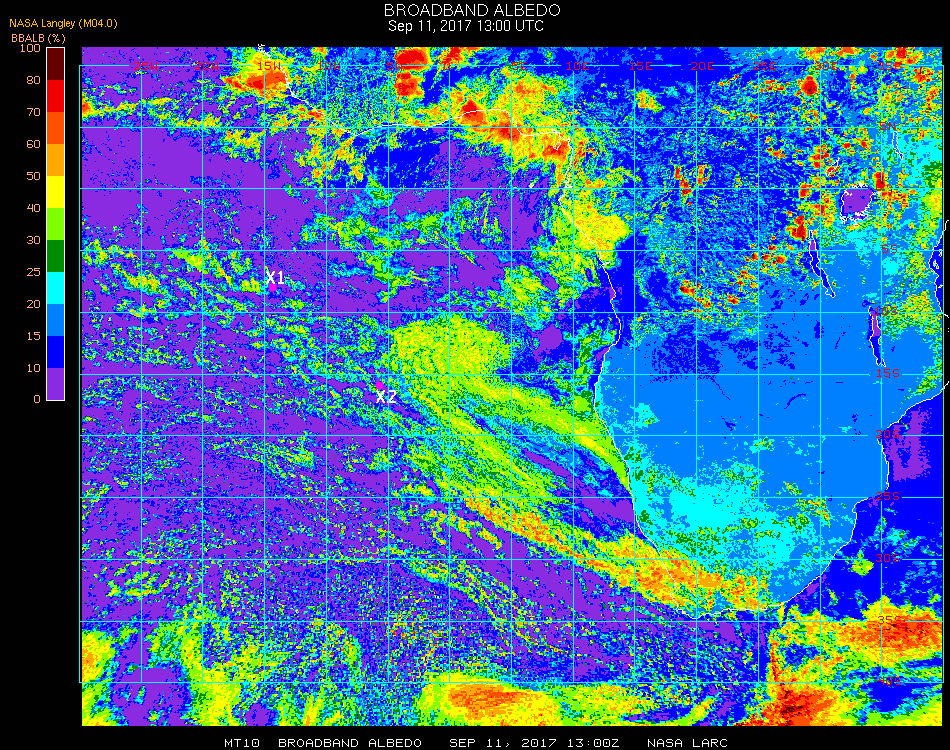
Task: Click the '50' colorbar tick label
Action: [33, 176]
